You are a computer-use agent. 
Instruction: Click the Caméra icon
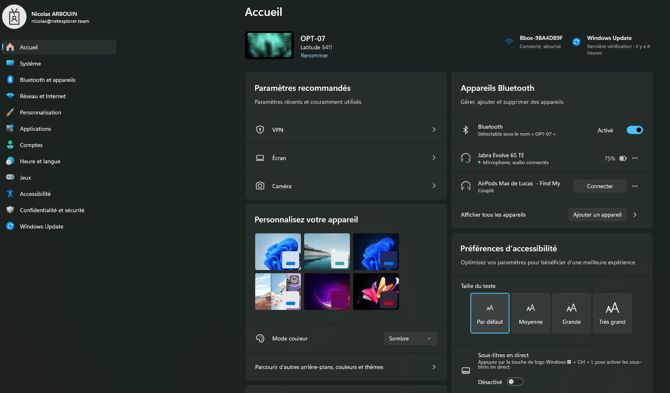260,186
